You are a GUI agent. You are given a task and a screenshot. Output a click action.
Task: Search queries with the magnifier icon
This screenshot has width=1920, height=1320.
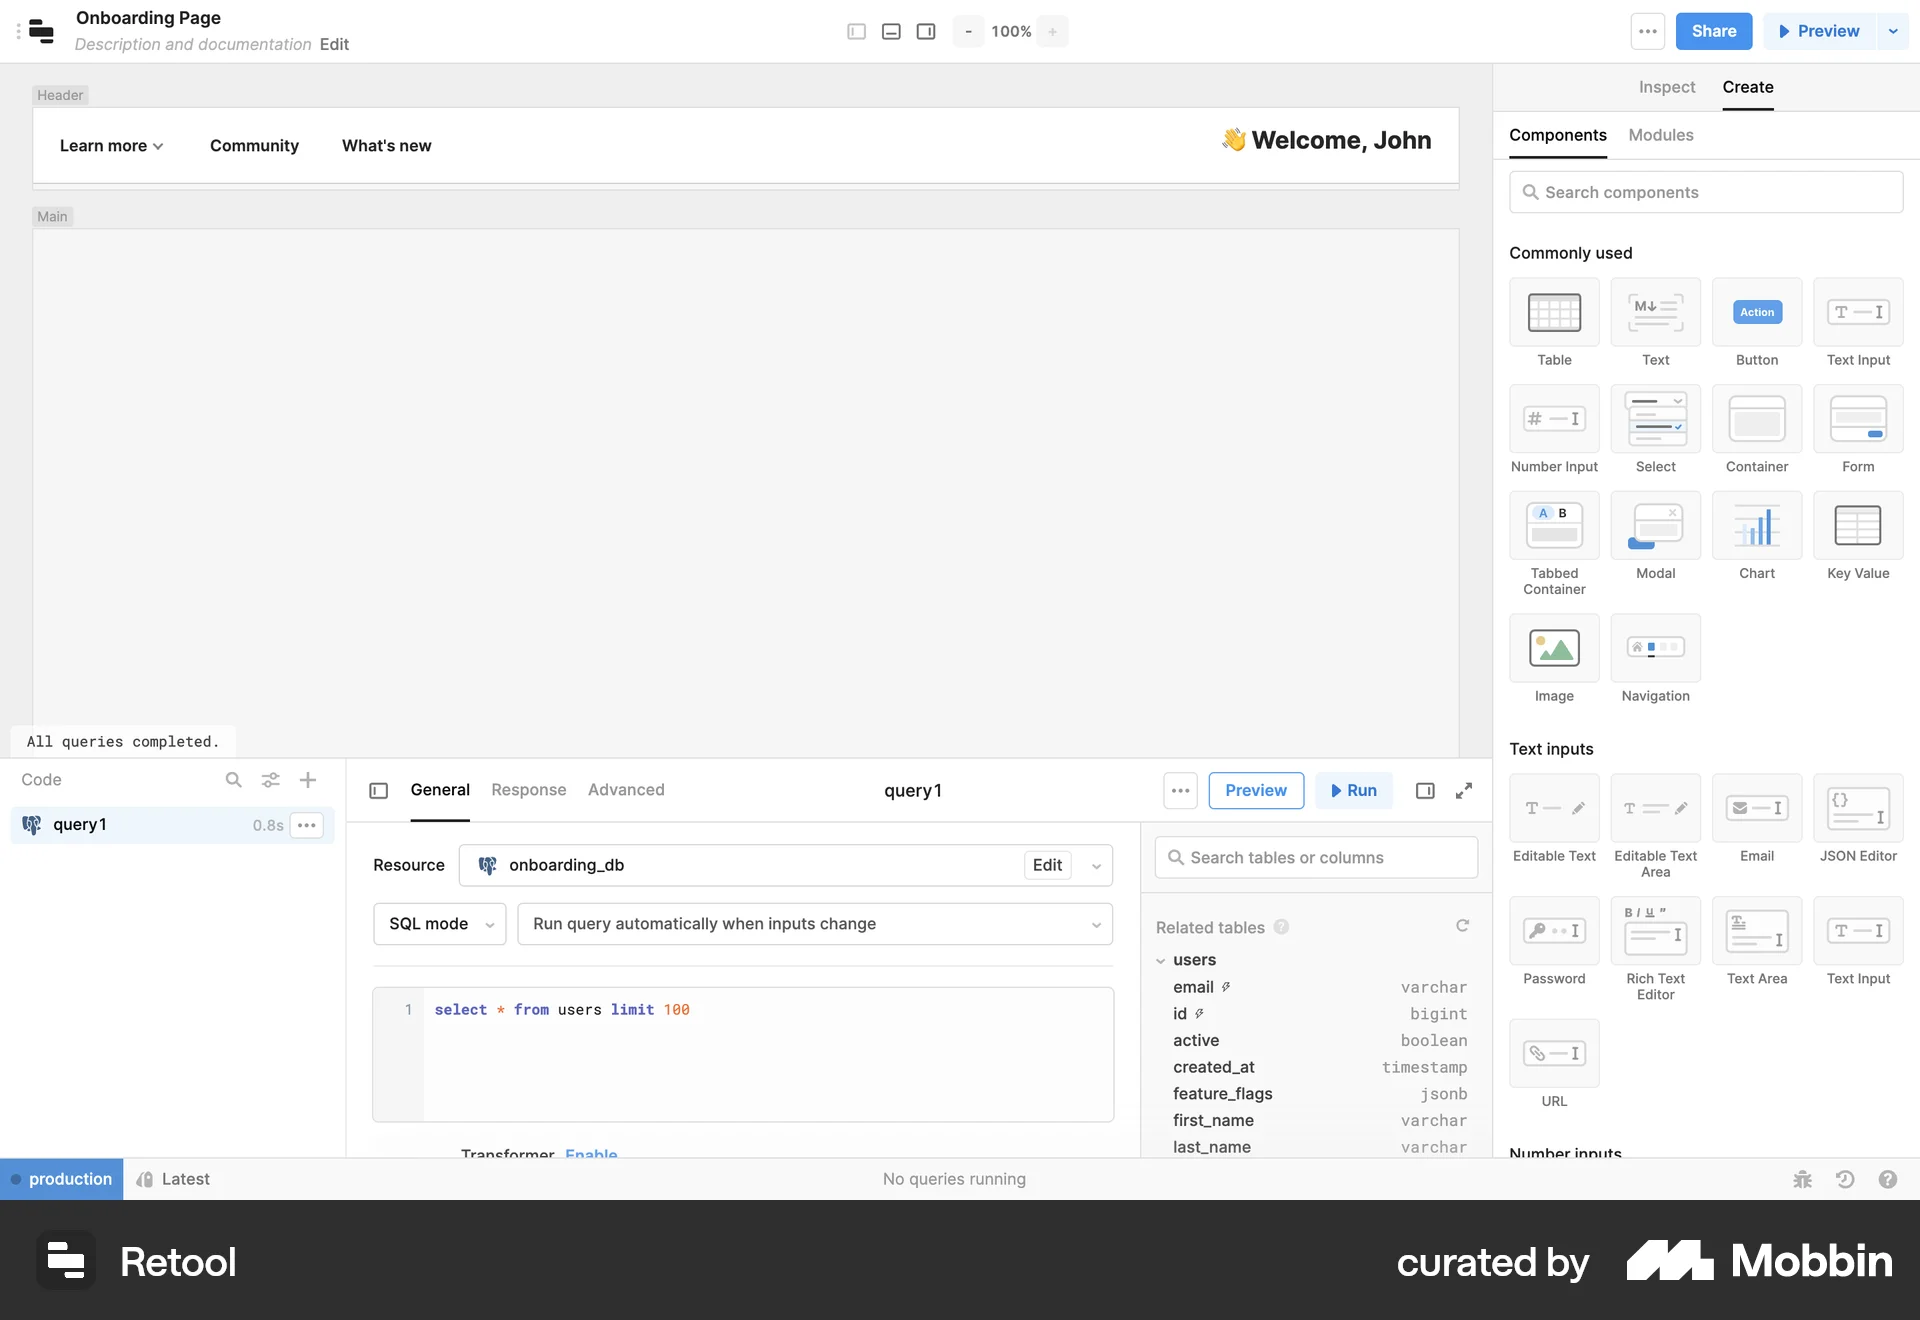click(x=233, y=780)
